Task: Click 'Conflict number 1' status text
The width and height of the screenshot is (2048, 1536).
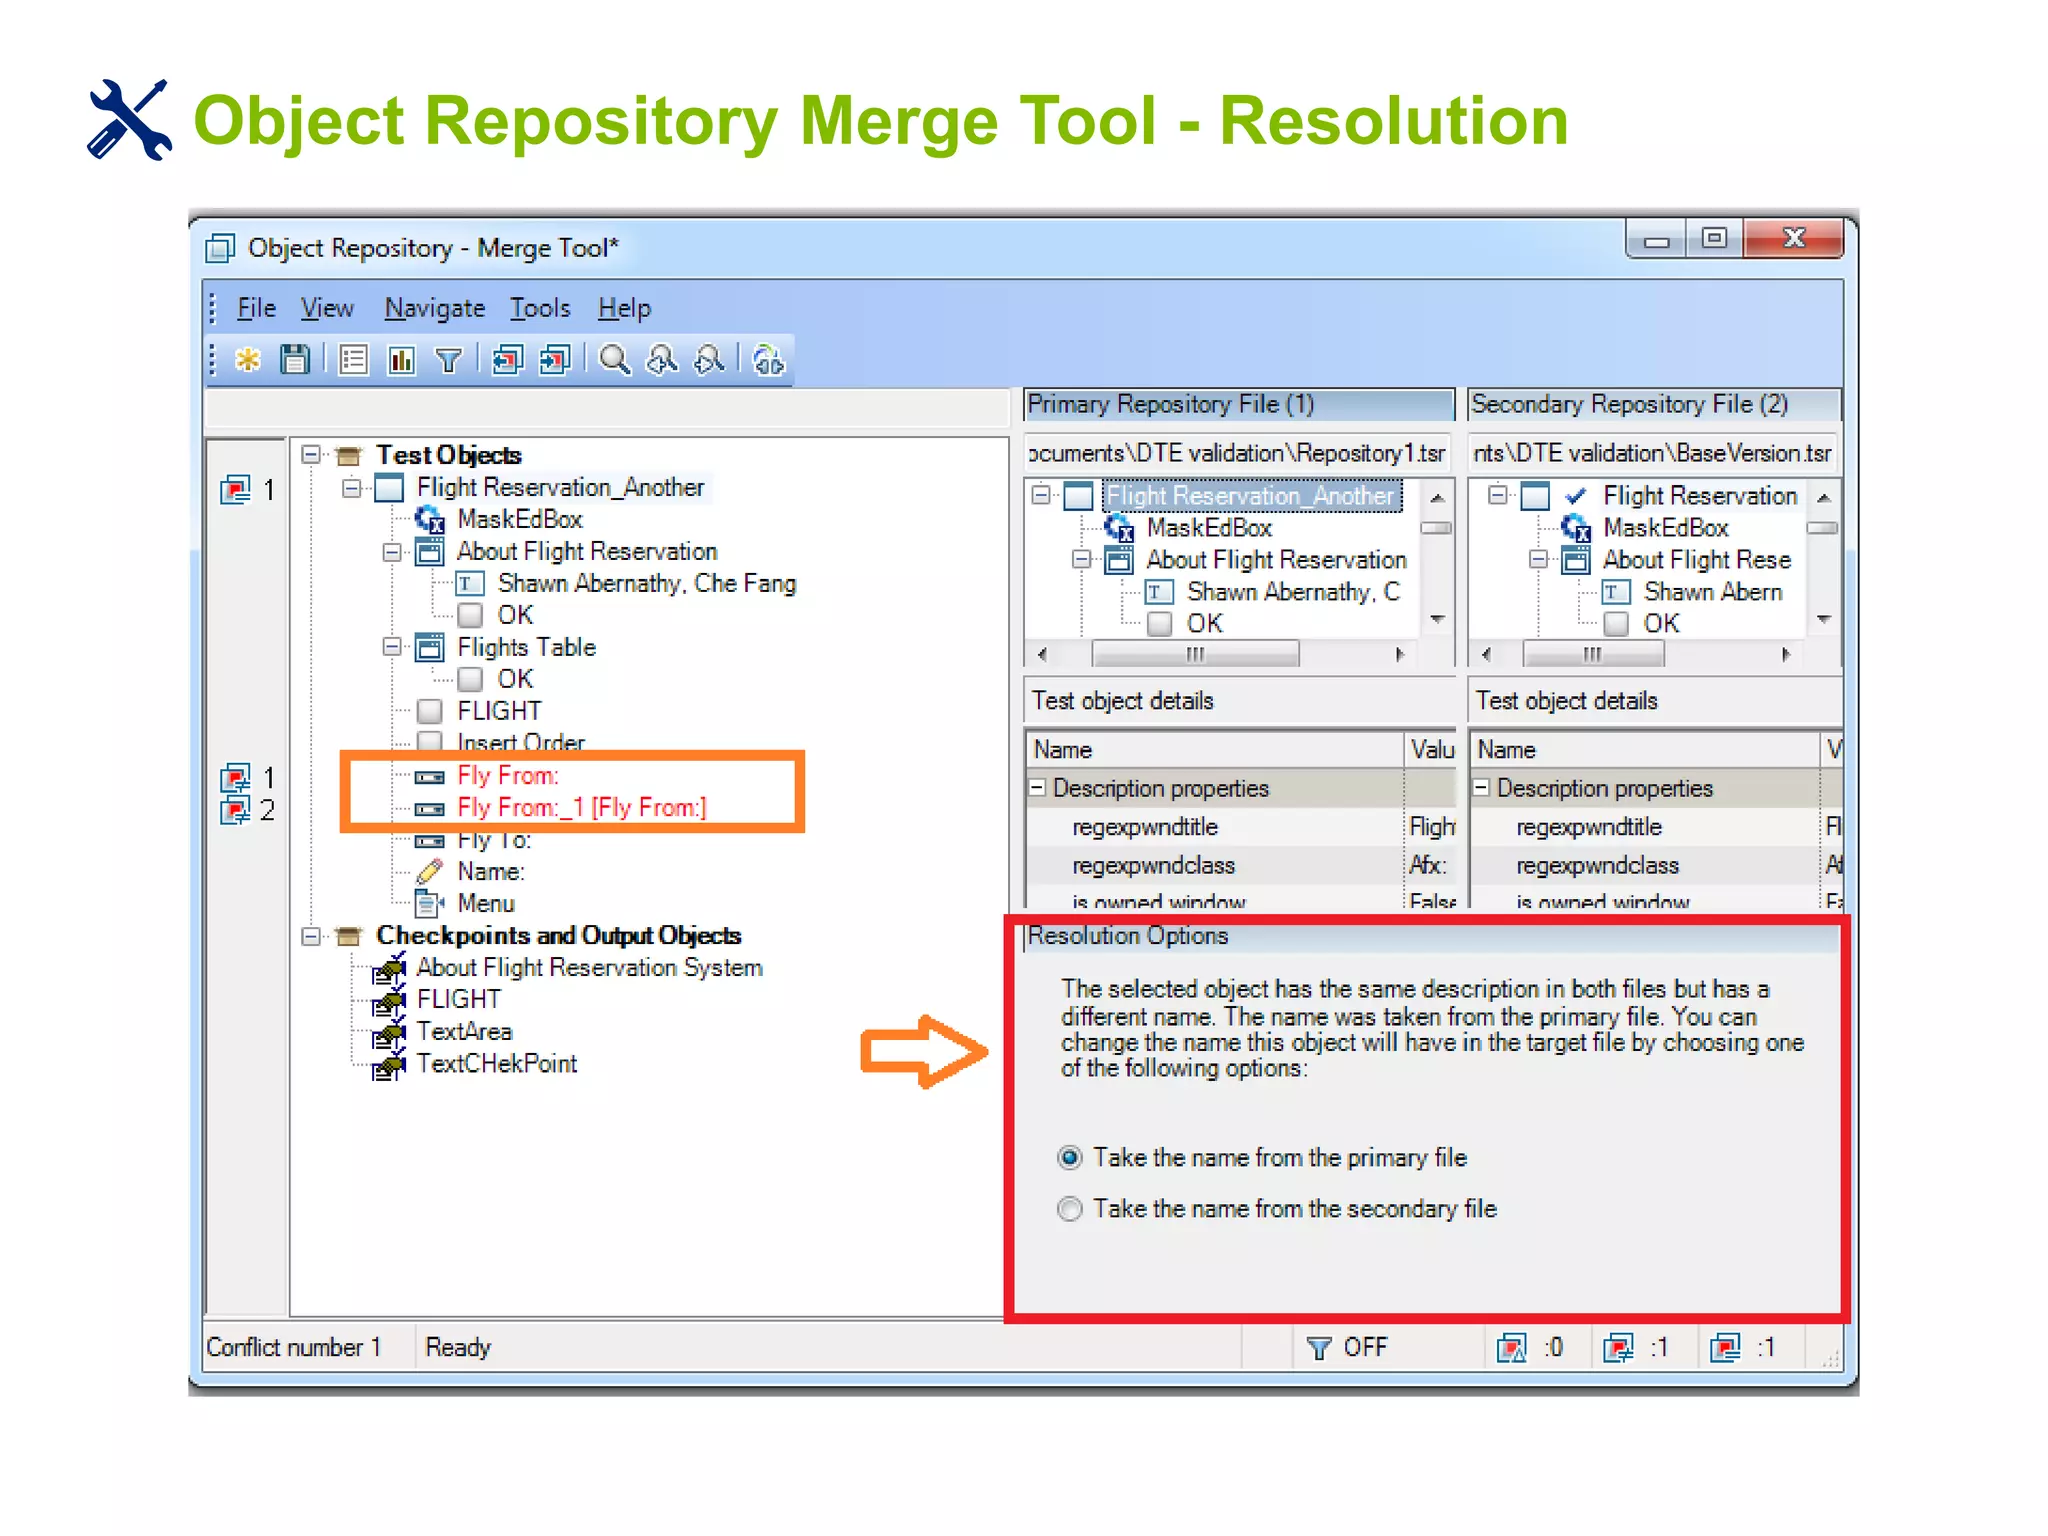Action: coord(294,1347)
